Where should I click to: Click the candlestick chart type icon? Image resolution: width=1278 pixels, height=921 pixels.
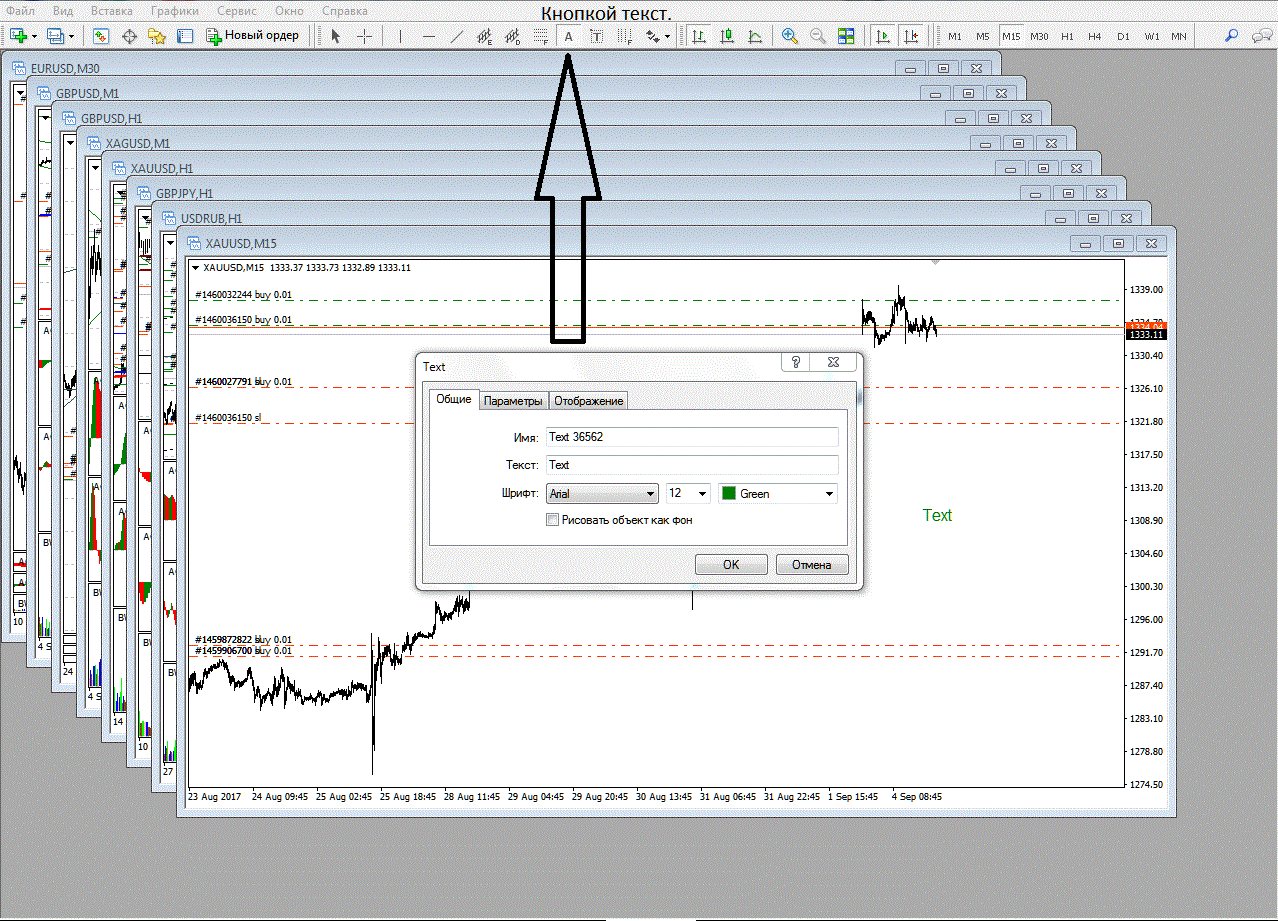tap(728, 36)
